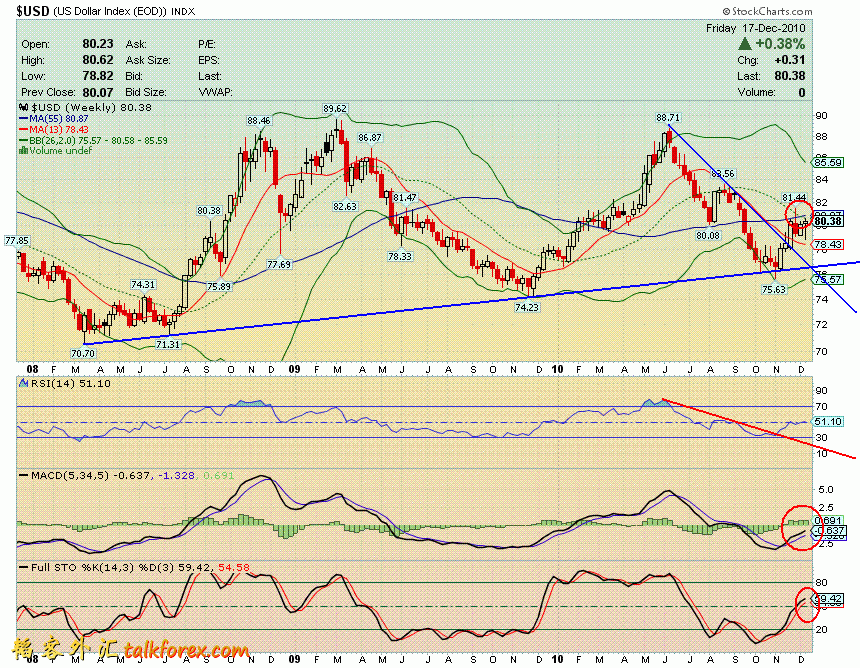Click the 82.63 price low label
The height and width of the screenshot is (668, 860).
345,206
